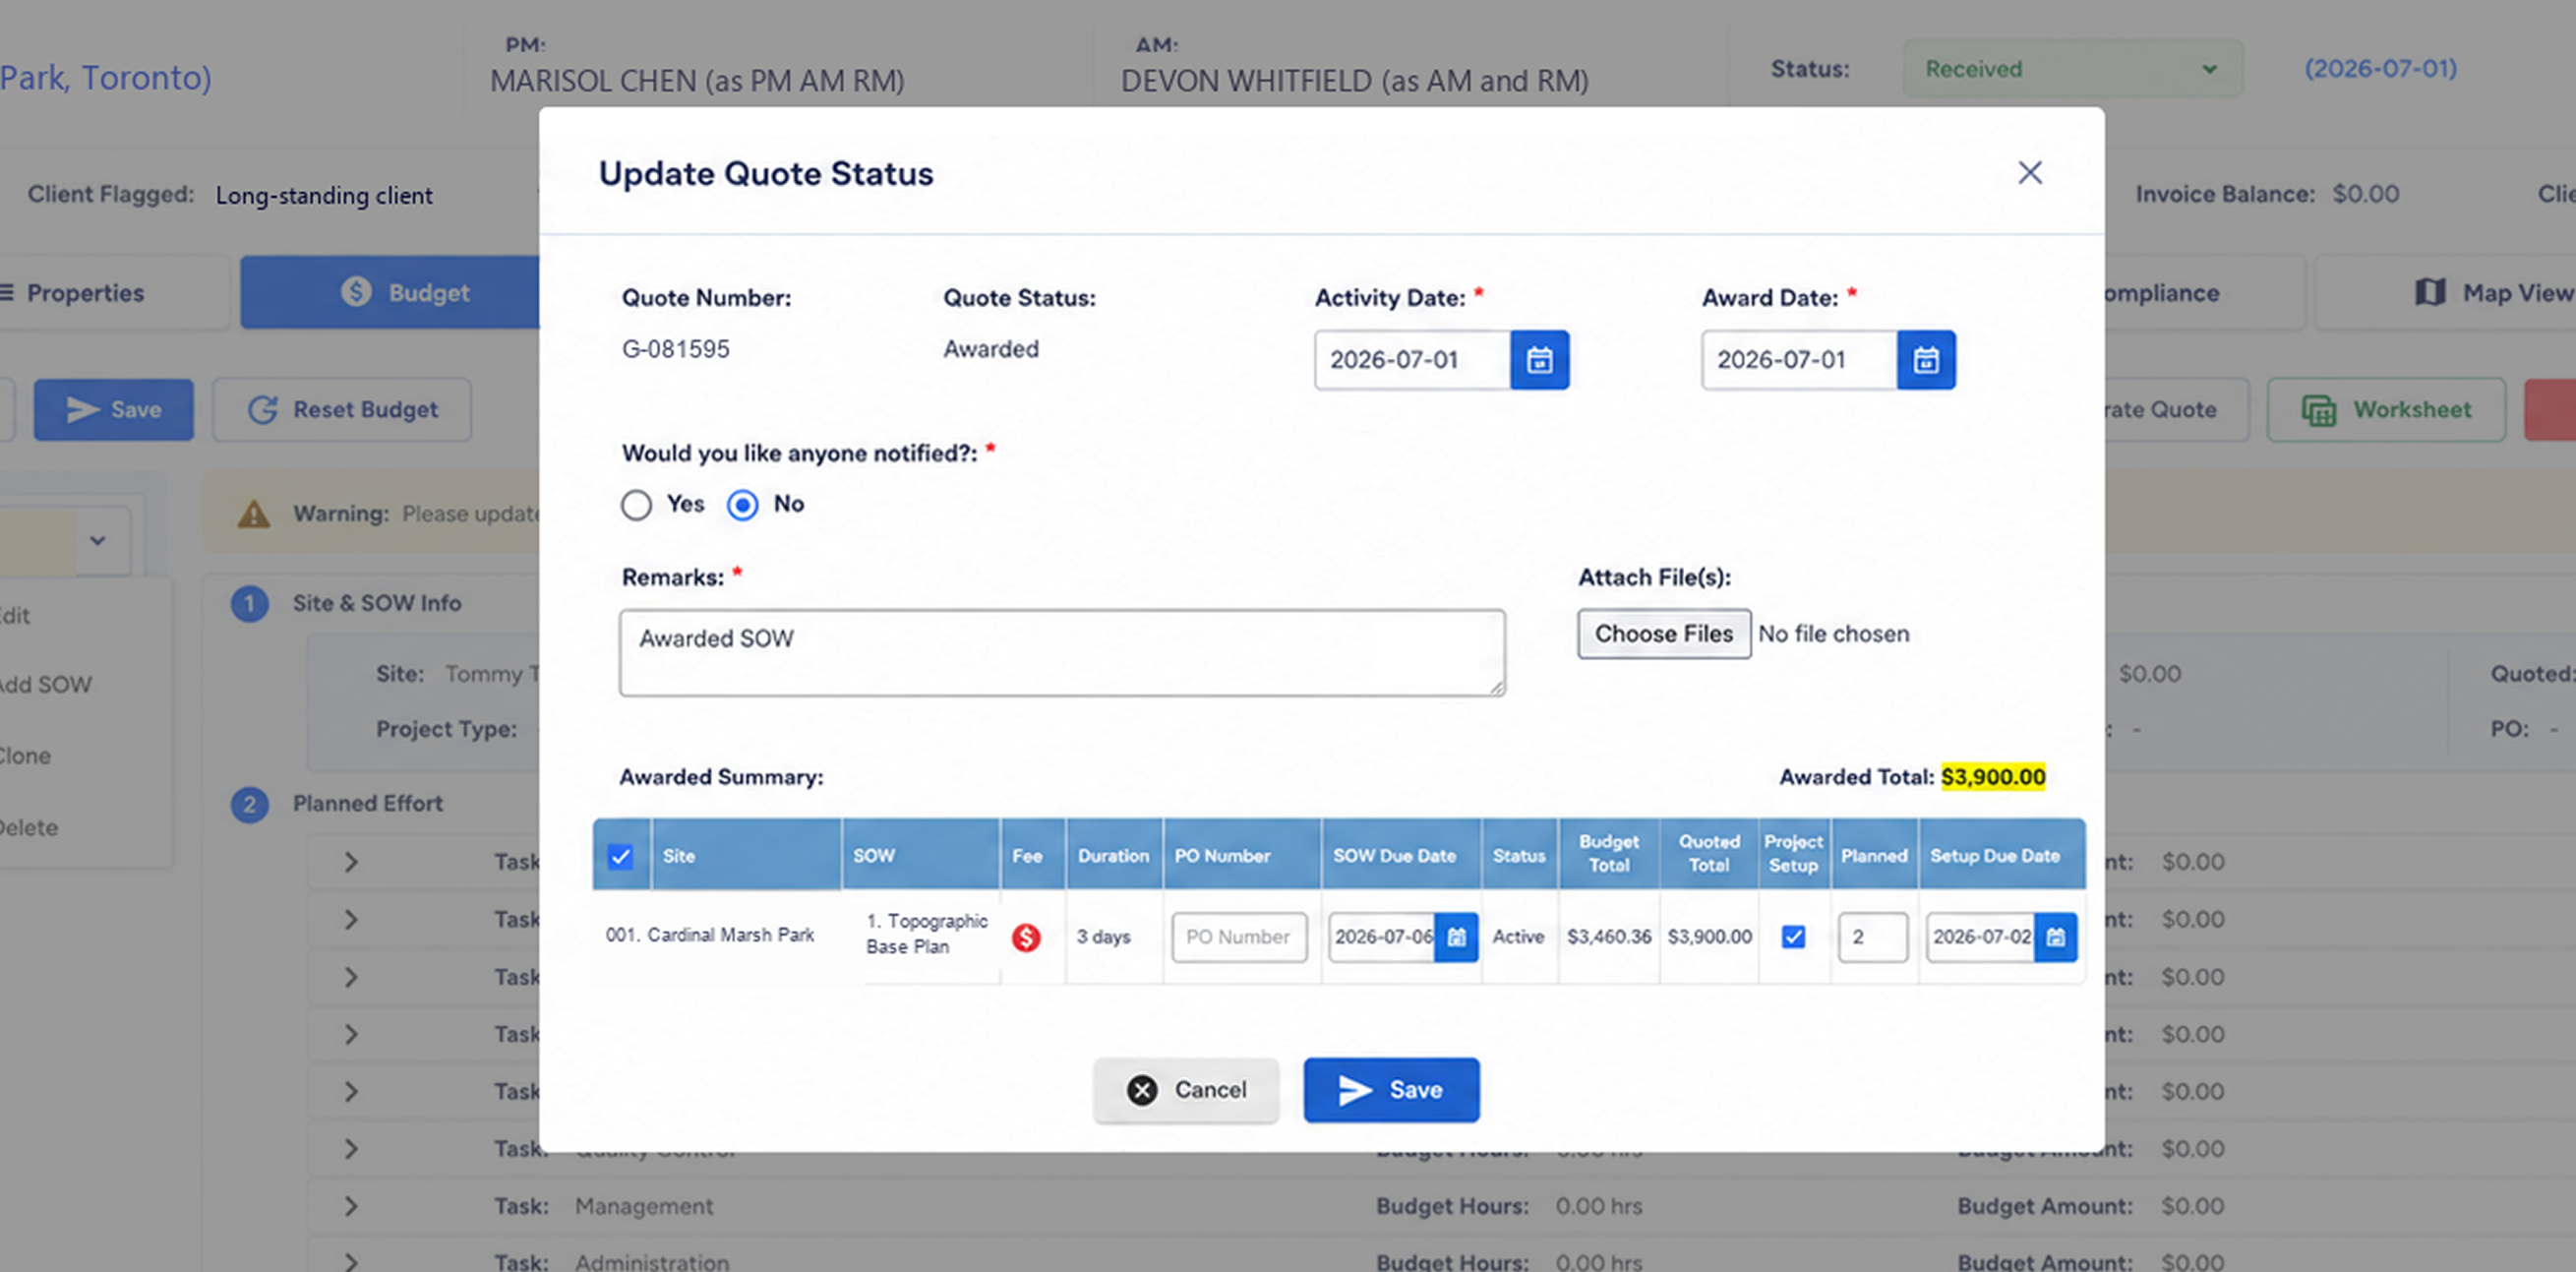Expand the Administration task row
The width and height of the screenshot is (2576, 1272).
(x=350, y=1262)
